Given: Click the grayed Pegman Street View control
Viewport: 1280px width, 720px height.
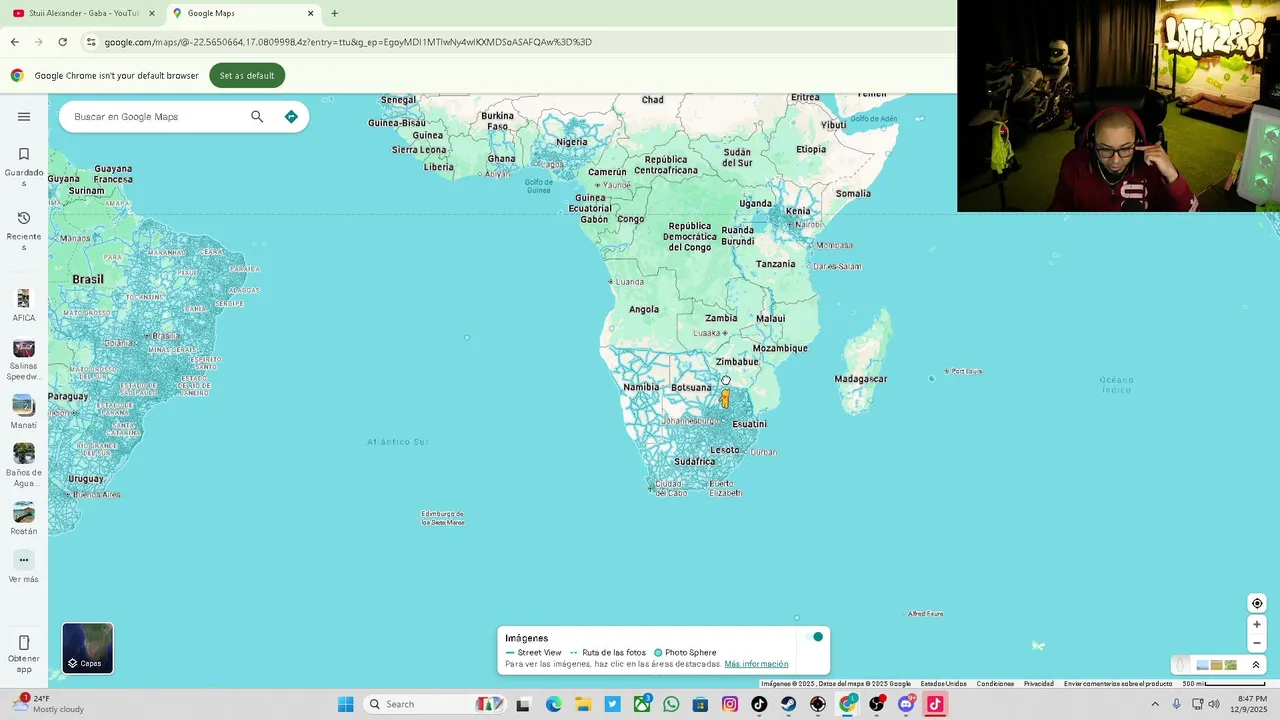Looking at the screenshot, I should [1181, 664].
